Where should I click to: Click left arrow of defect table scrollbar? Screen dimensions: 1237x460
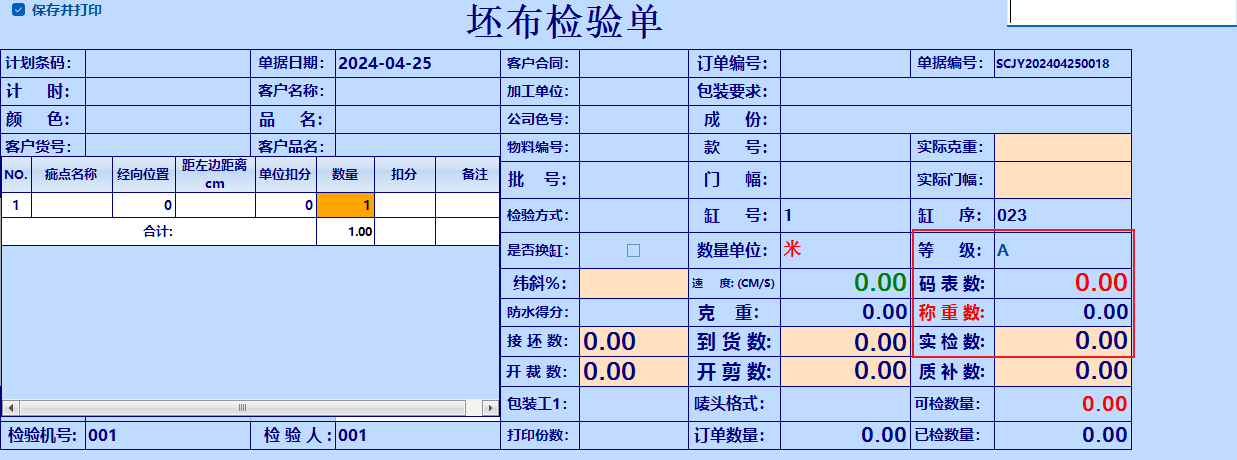click(x=10, y=408)
